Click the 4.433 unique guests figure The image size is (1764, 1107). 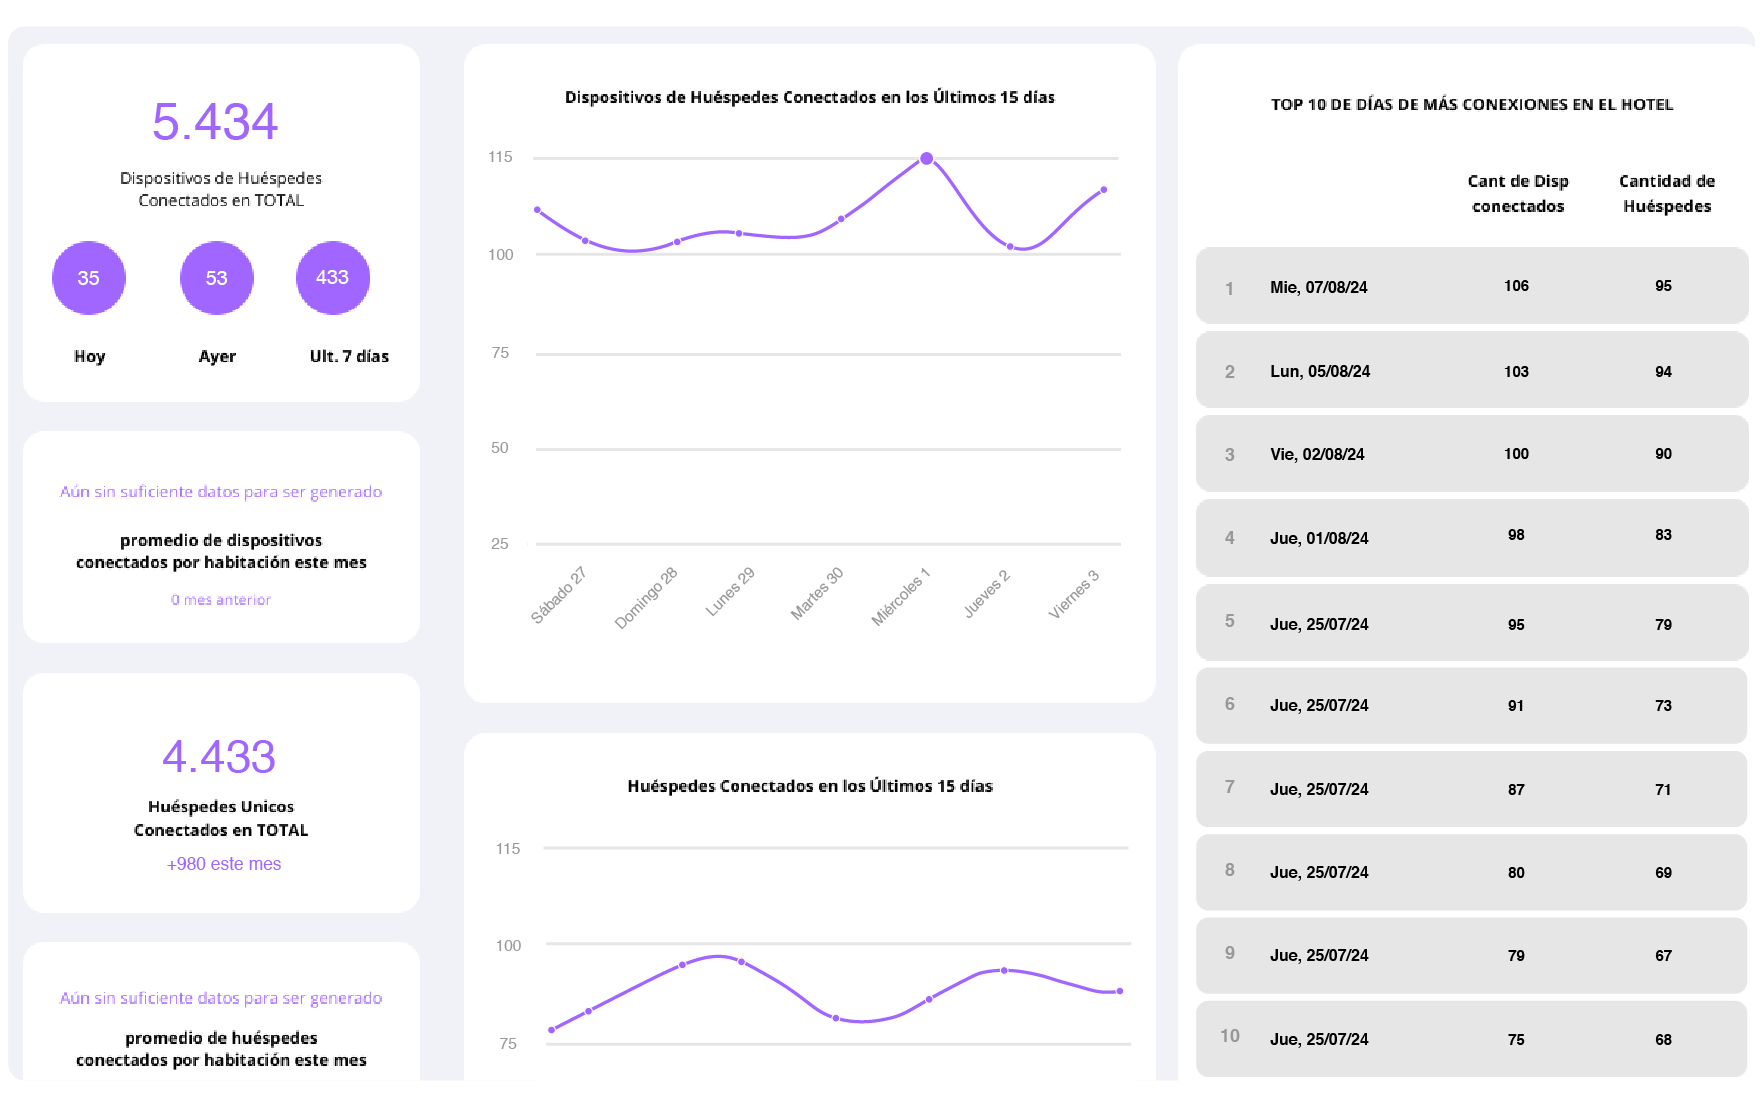(x=219, y=757)
